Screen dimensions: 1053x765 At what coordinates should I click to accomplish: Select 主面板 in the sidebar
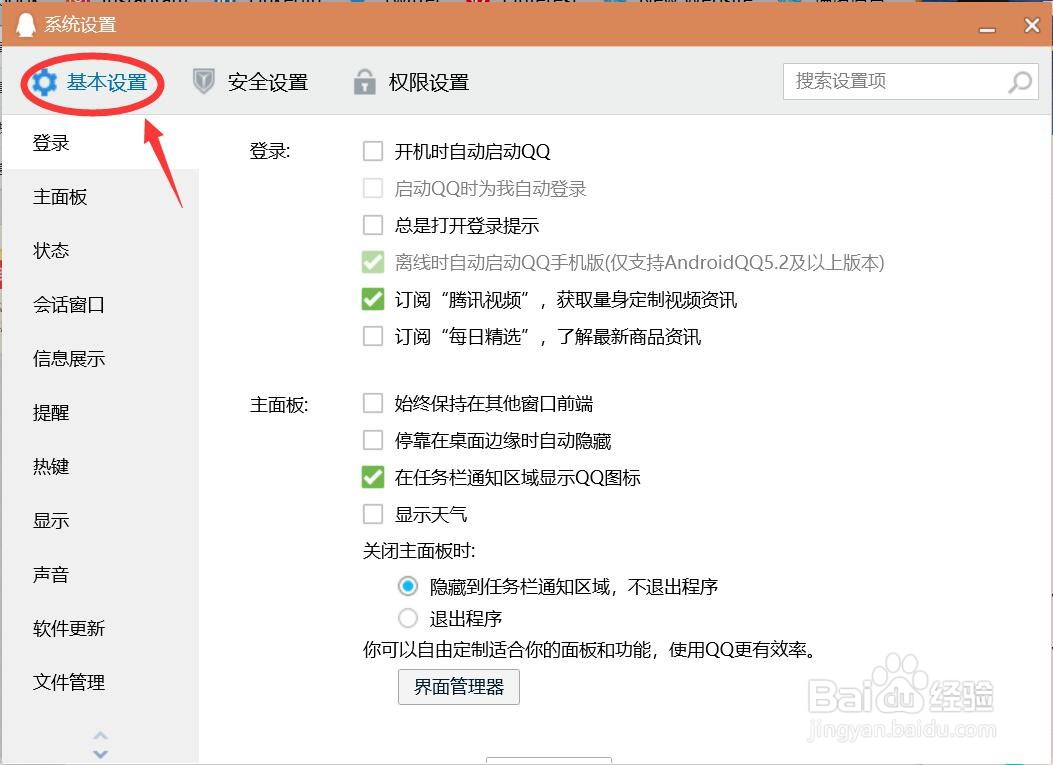(x=101, y=197)
